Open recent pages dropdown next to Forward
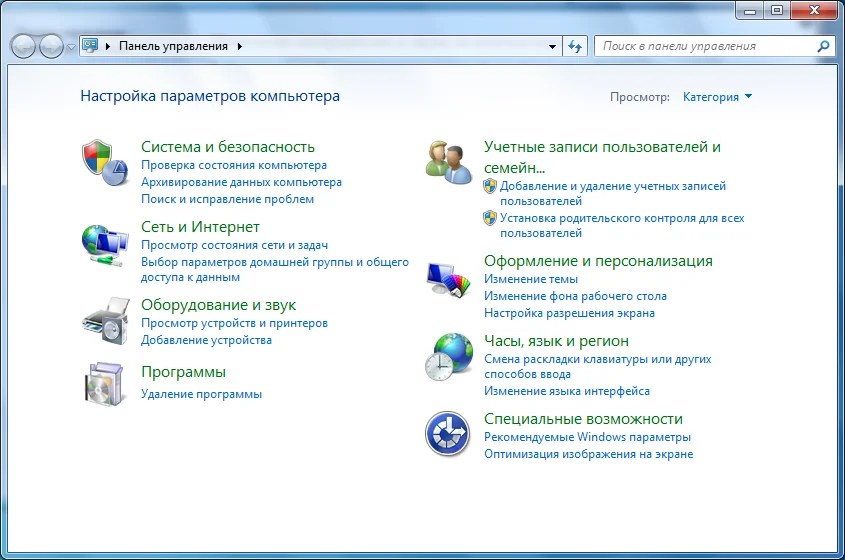The height and width of the screenshot is (560, 845). 71,47
